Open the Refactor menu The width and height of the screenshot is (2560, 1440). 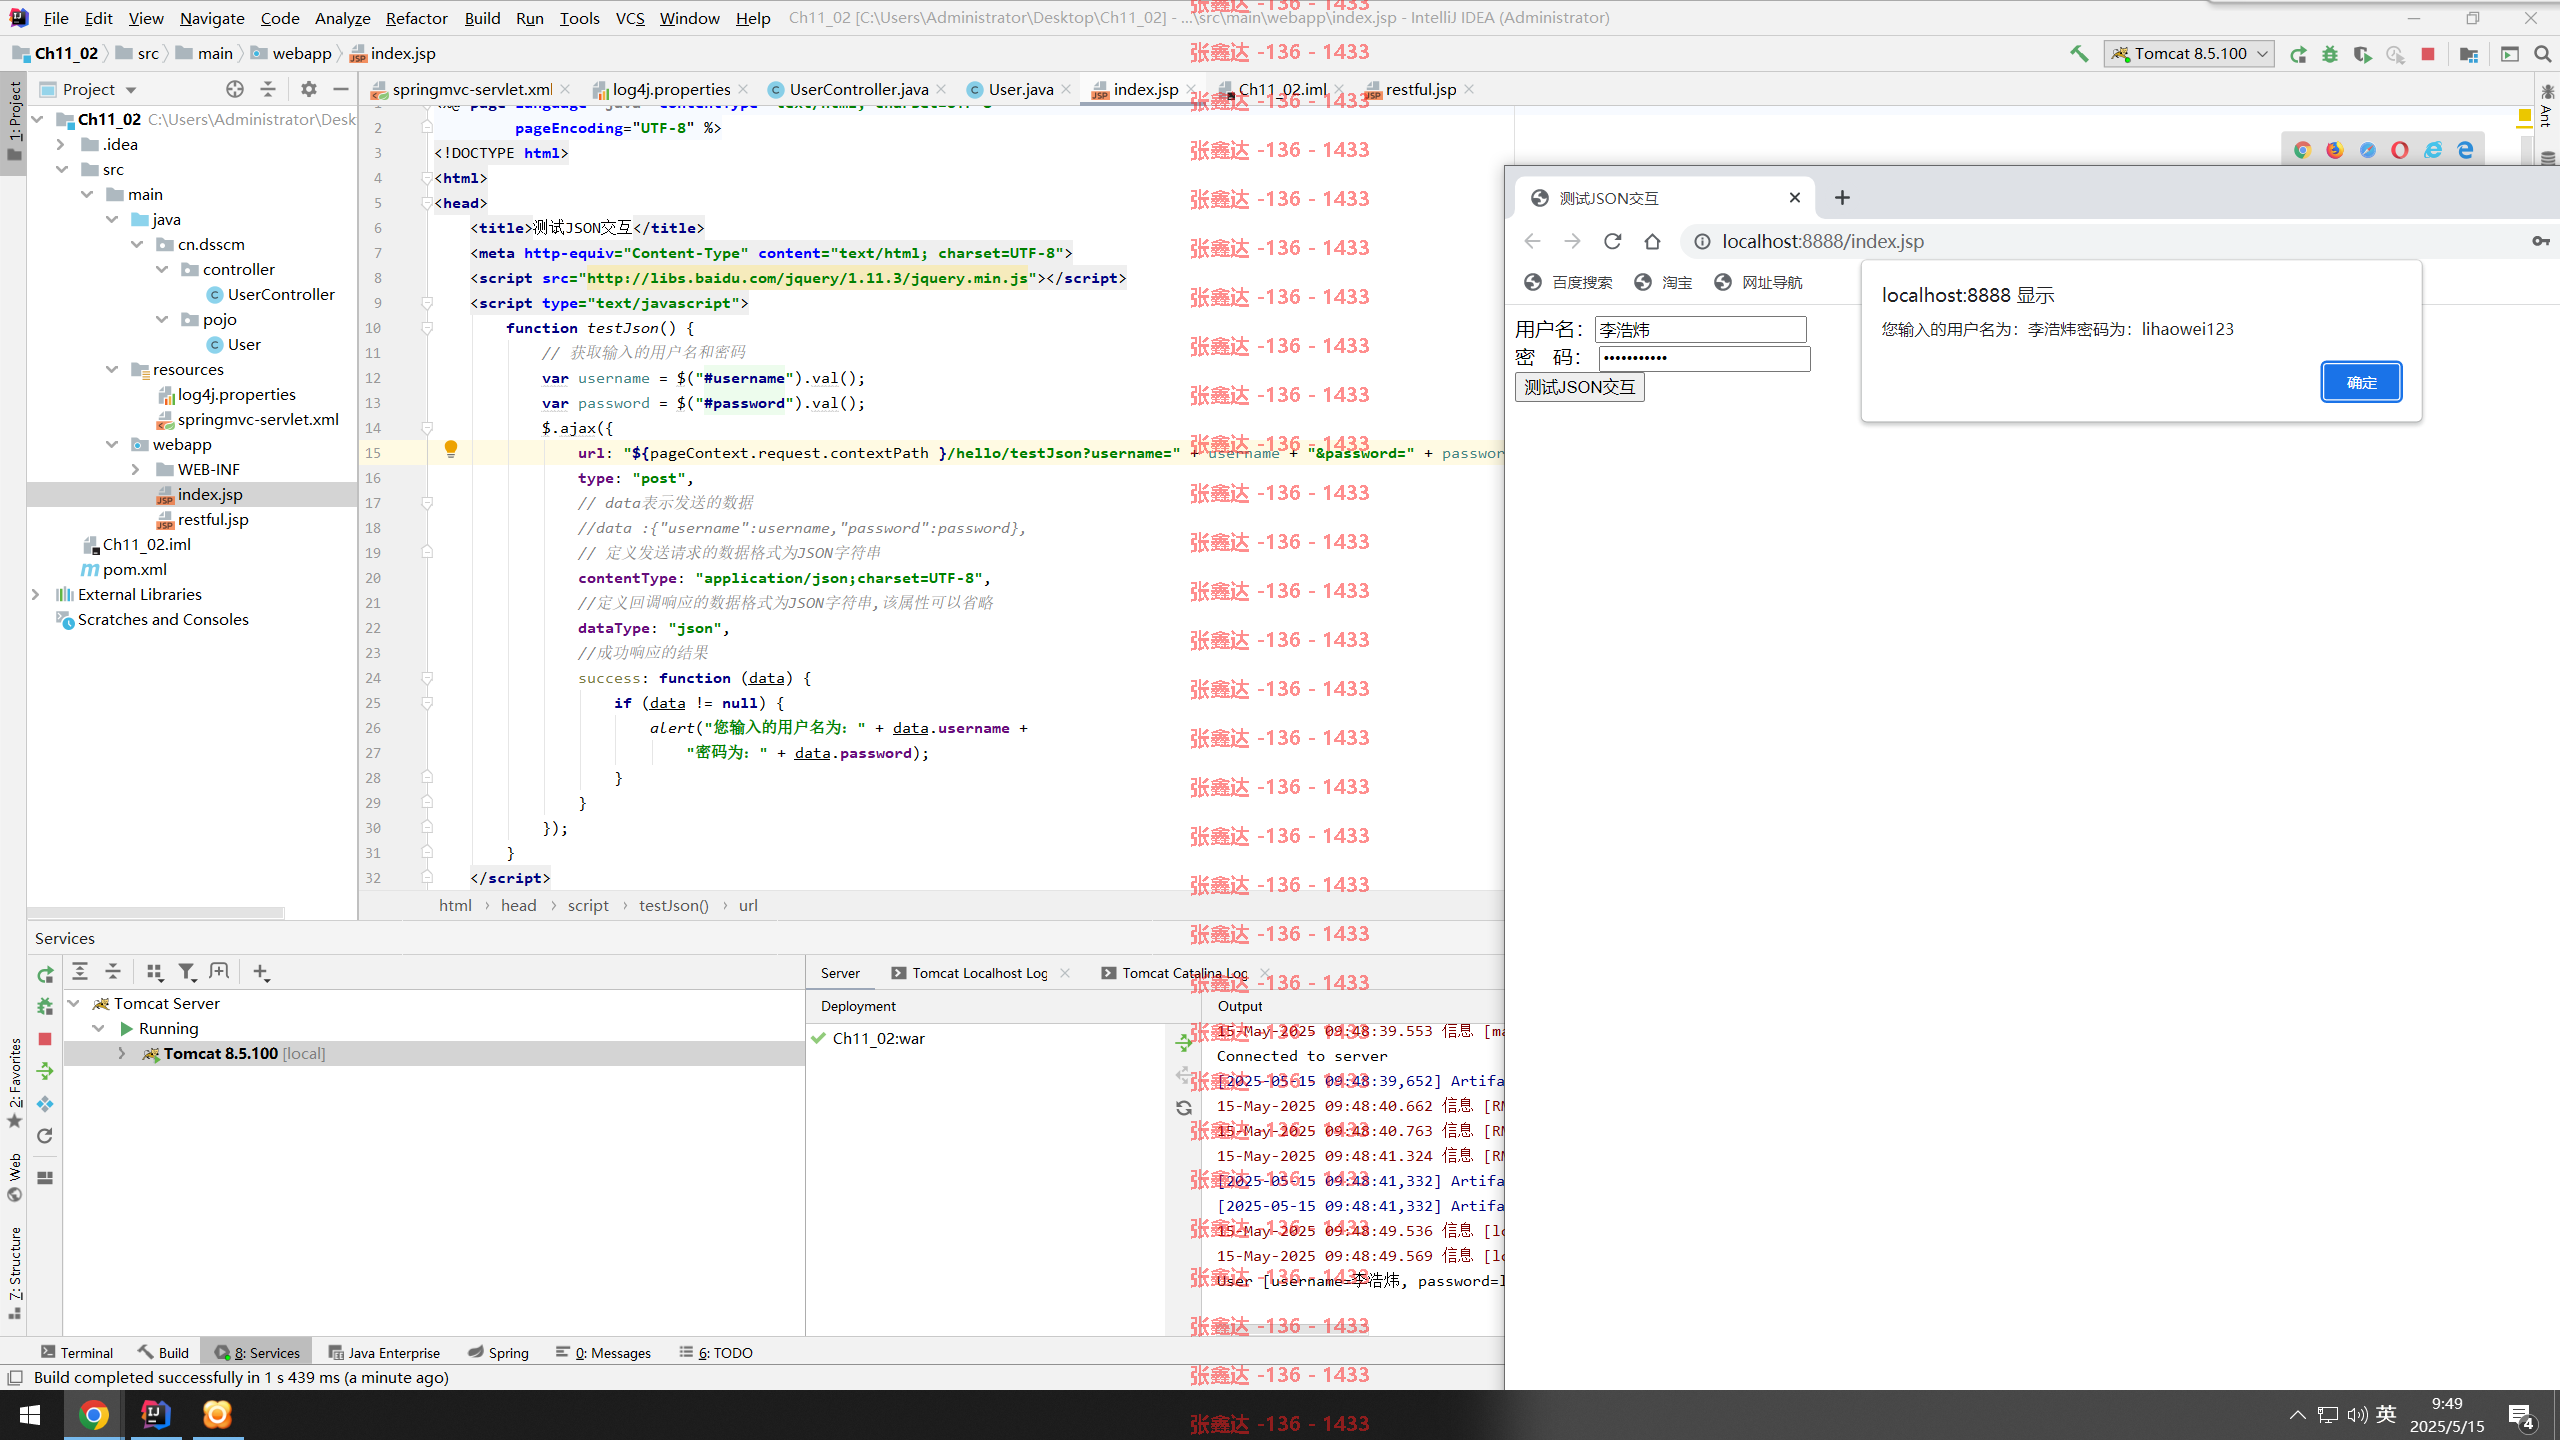point(416,18)
